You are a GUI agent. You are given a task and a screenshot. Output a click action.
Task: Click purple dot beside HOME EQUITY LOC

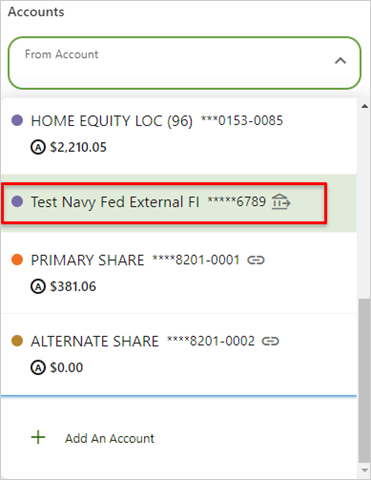[17, 120]
